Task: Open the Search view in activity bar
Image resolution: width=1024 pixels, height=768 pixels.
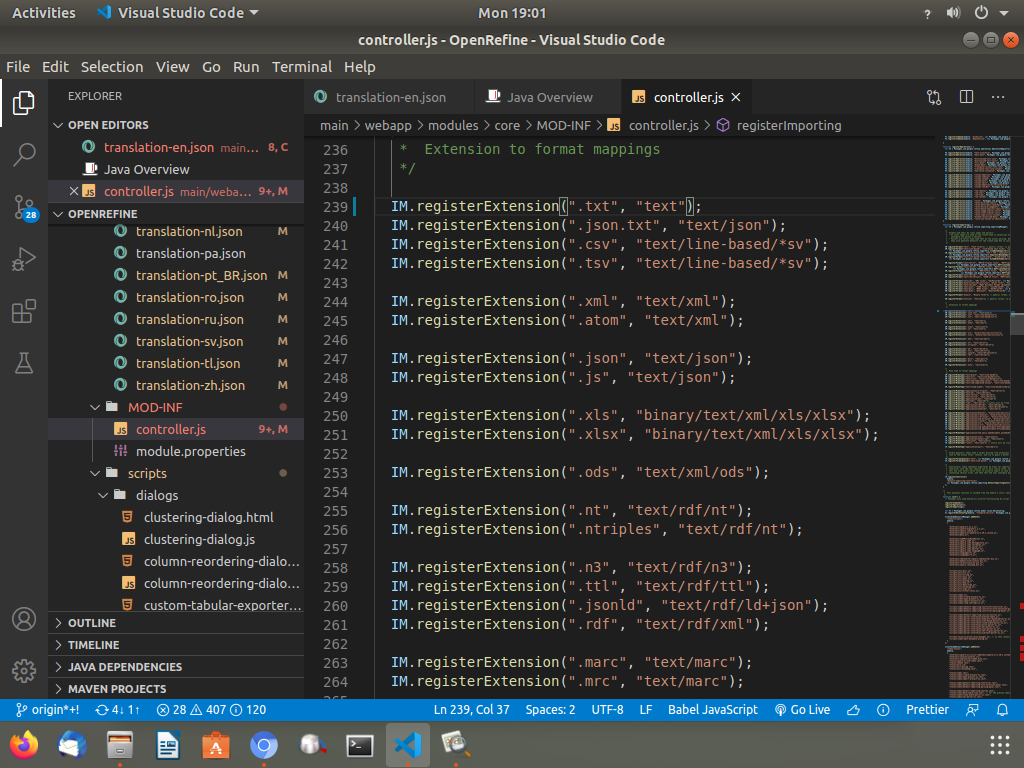Action: tap(24, 155)
